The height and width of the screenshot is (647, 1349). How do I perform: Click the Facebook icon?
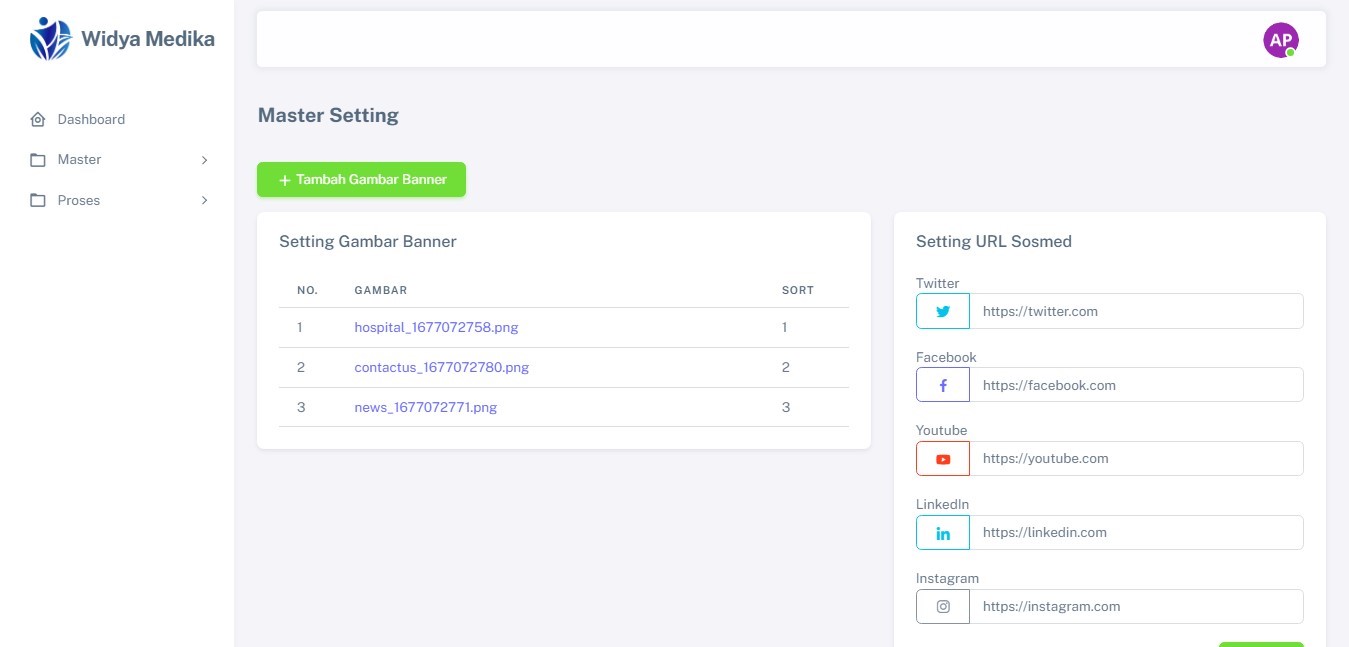click(942, 385)
